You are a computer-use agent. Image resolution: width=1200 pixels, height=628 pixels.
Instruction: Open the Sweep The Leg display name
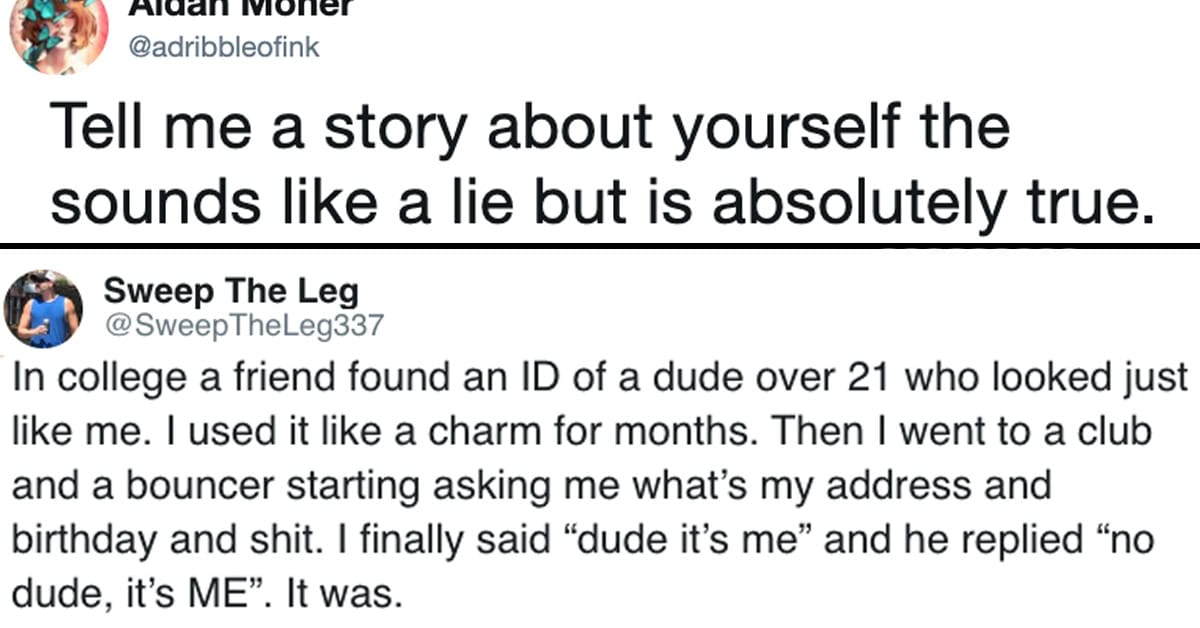[x=230, y=292]
